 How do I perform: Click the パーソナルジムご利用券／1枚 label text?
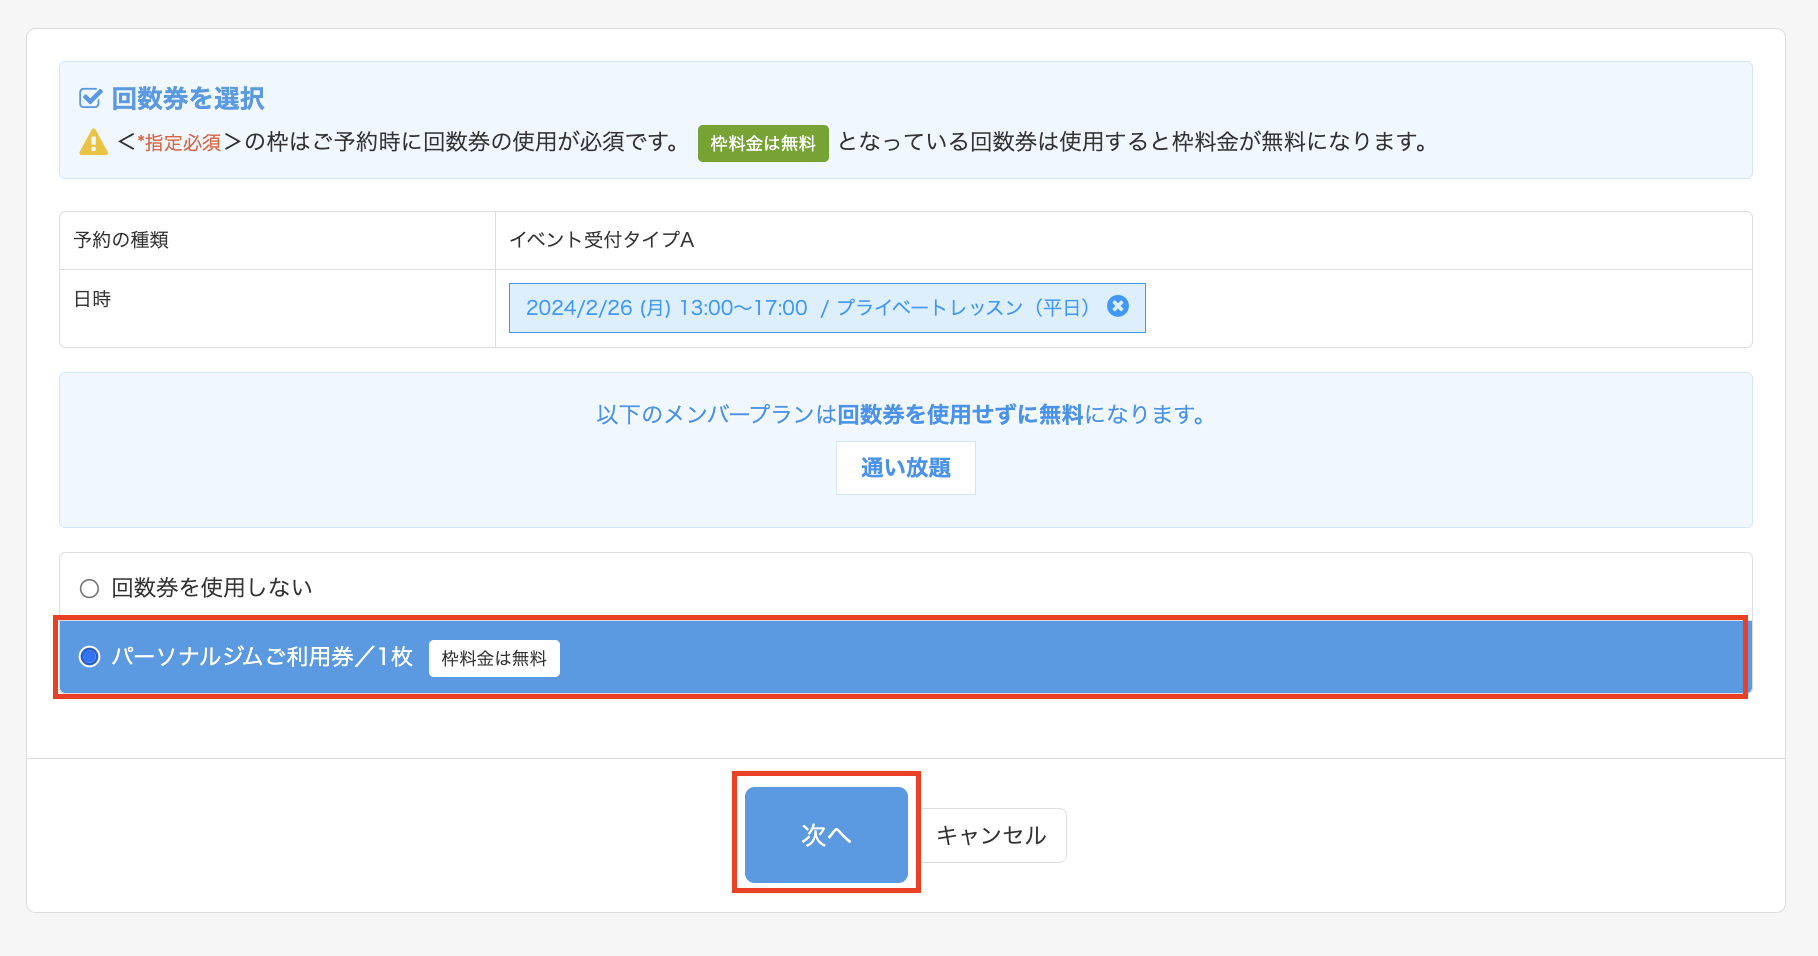pos(262,657)
